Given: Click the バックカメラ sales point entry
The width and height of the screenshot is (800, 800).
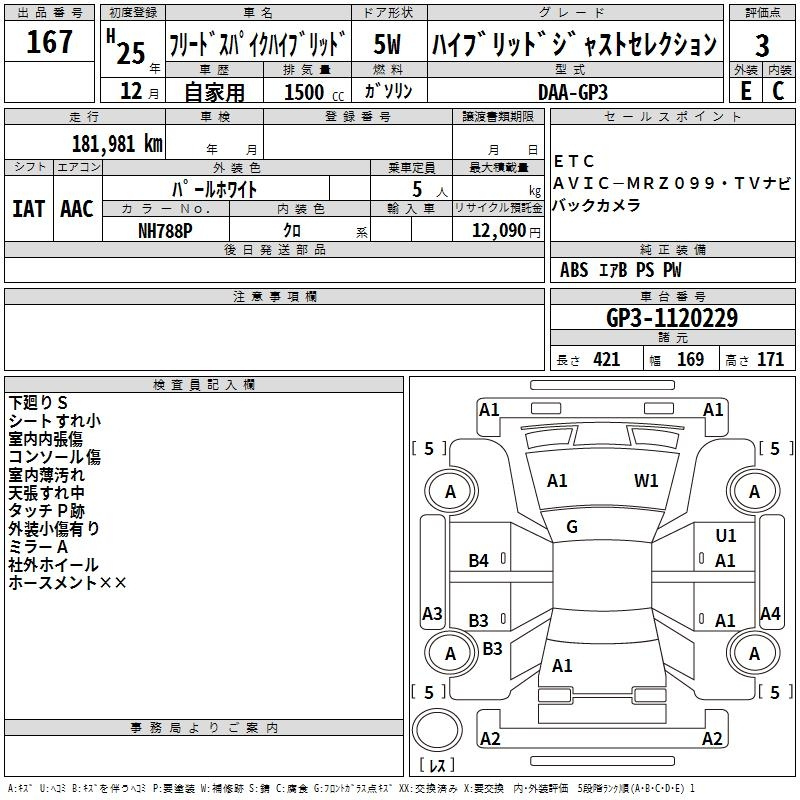Looking at the screenshot, I should (596, 205).
